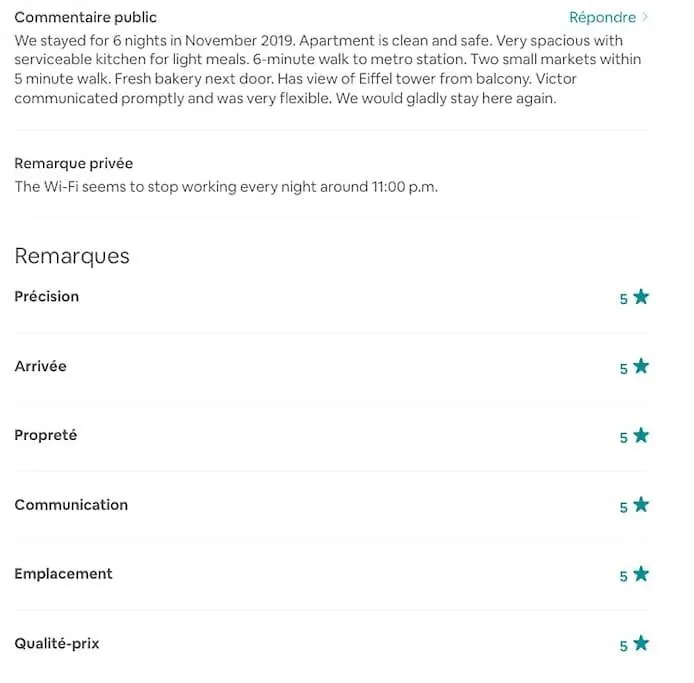Click the public review paragraph text
This screenshot has width=694, height=683.
[328, 69]
